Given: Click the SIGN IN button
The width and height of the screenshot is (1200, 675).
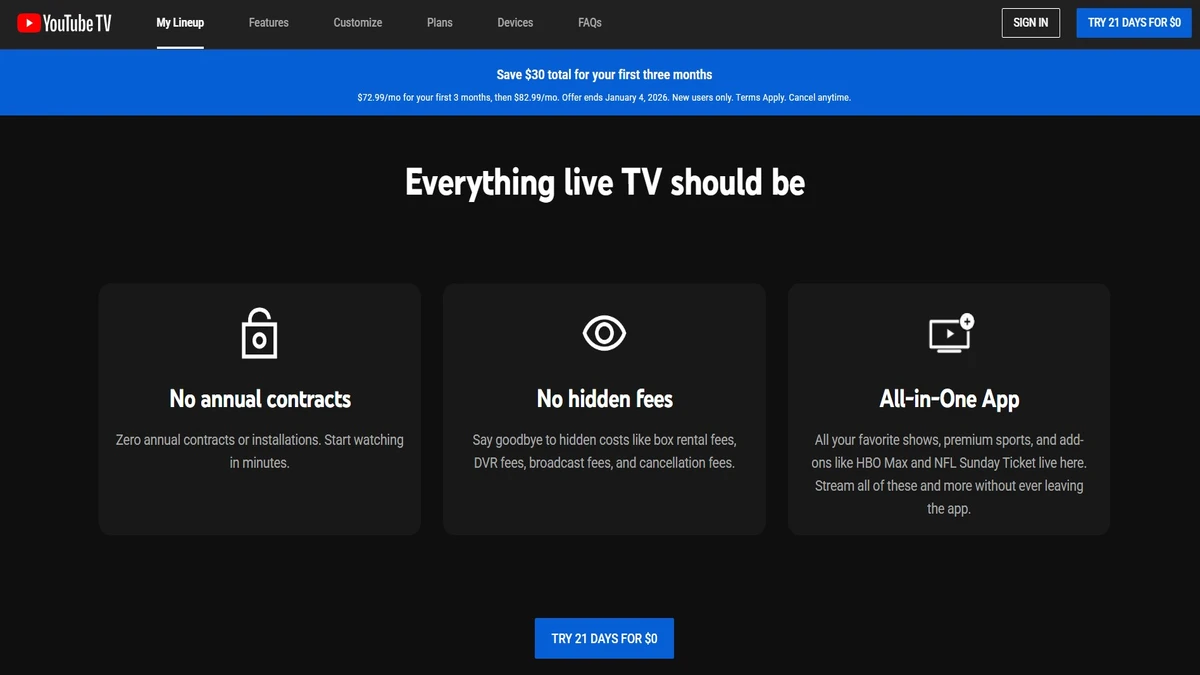Looking at the screenshot, I should tap(1030, 22).
